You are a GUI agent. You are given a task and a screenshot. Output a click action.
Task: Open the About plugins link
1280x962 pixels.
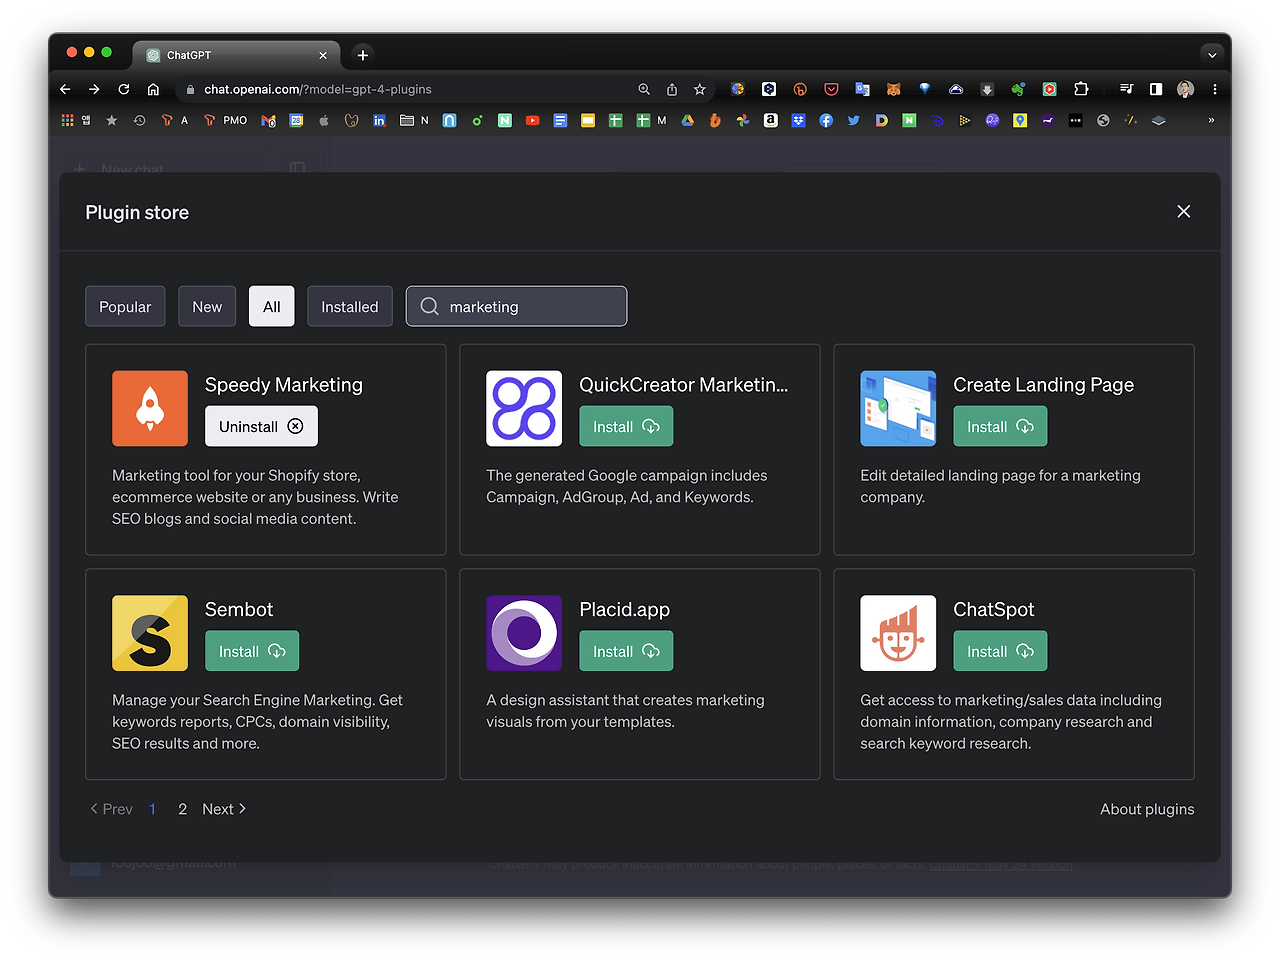click(x=1147, y=809)
